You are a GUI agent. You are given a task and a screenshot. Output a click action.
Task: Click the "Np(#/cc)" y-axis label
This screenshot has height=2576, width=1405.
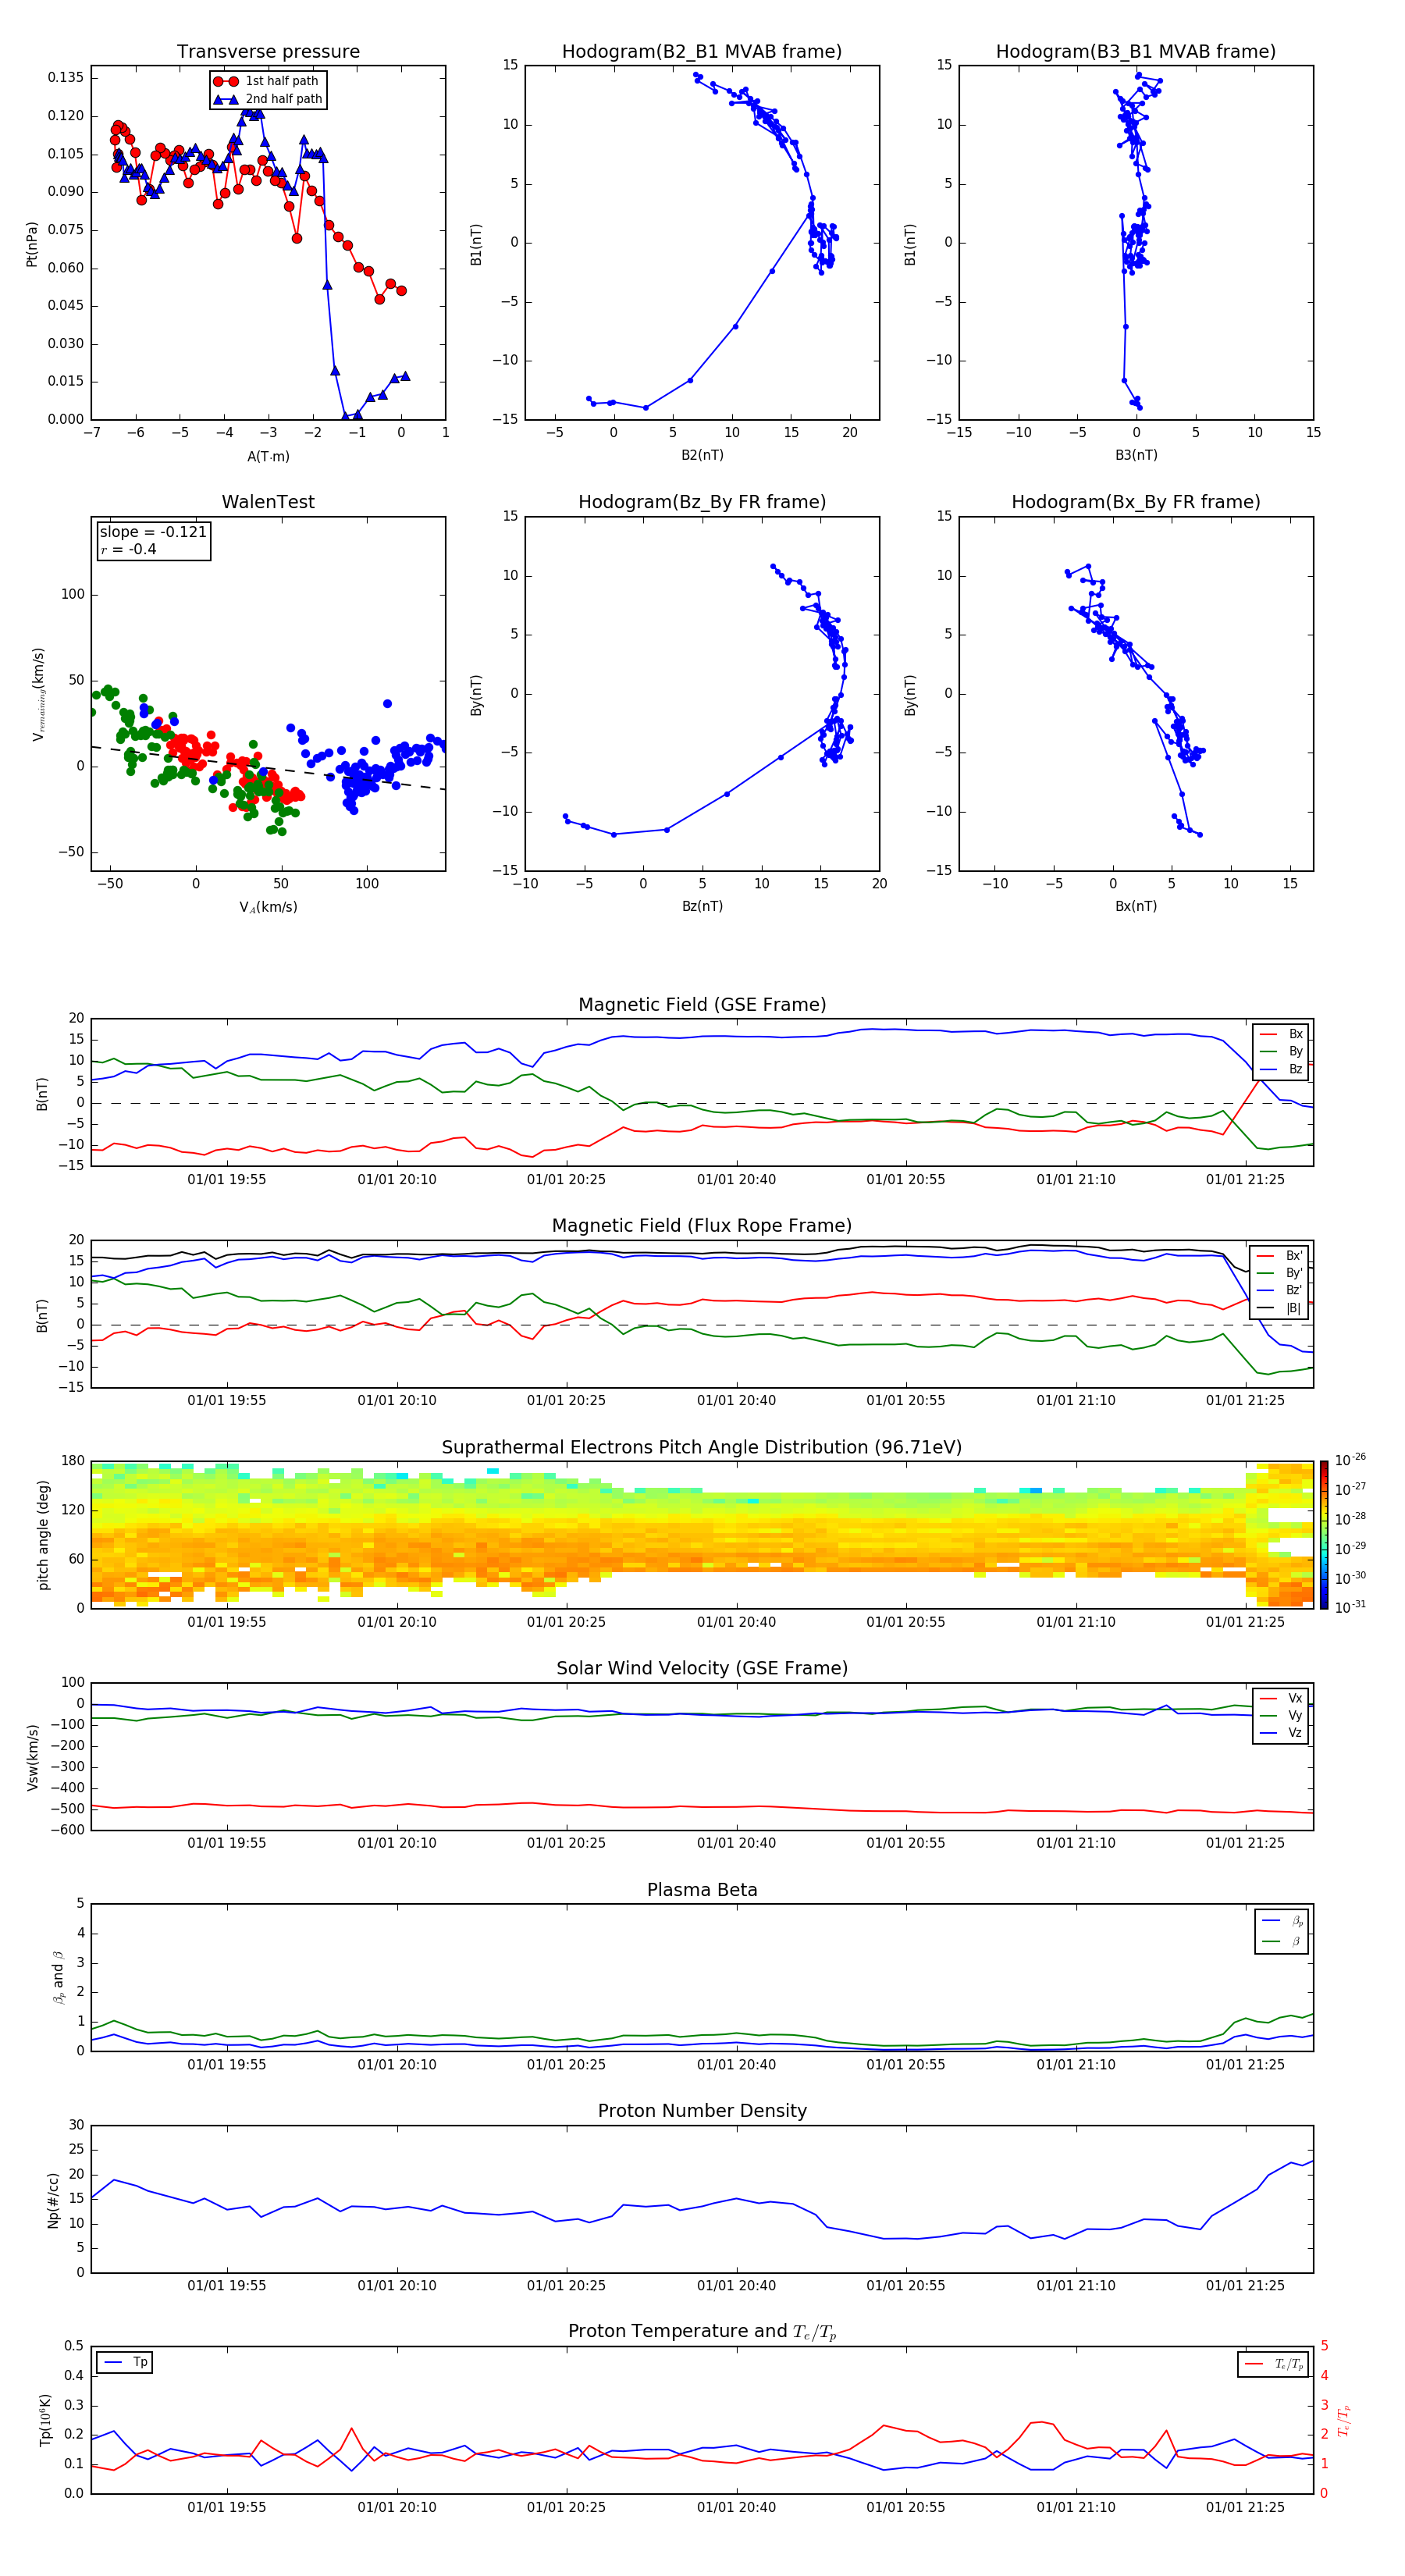click(53, 2200)
